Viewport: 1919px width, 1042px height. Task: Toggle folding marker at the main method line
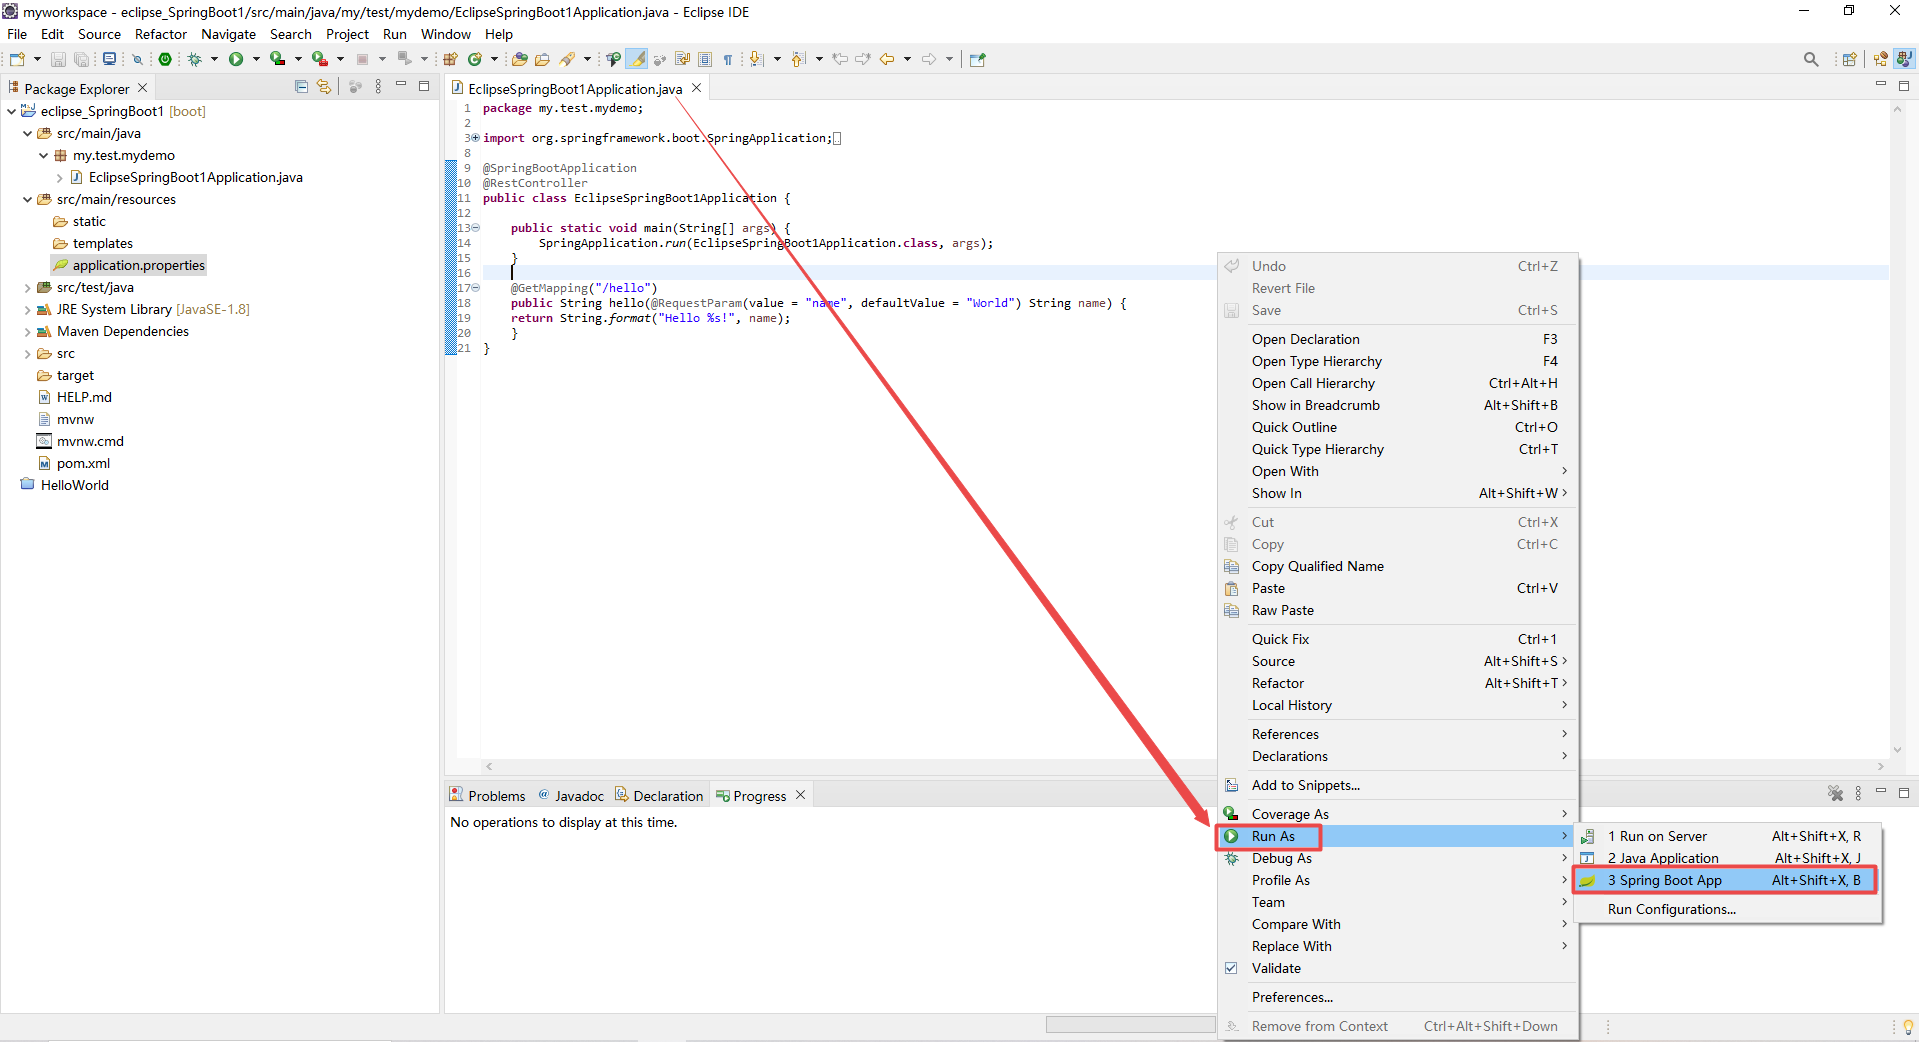(x=475, y=228)
